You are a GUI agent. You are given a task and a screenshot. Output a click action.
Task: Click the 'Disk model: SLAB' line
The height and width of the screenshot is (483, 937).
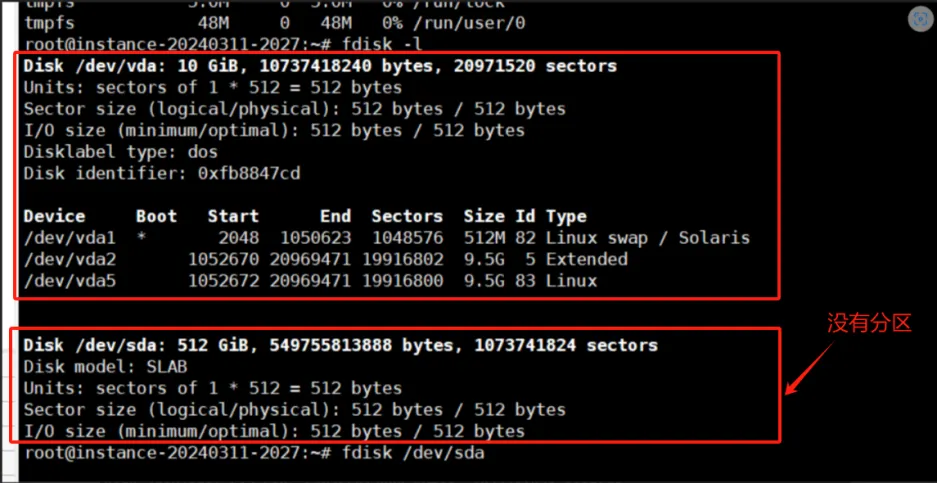point(105,366)
